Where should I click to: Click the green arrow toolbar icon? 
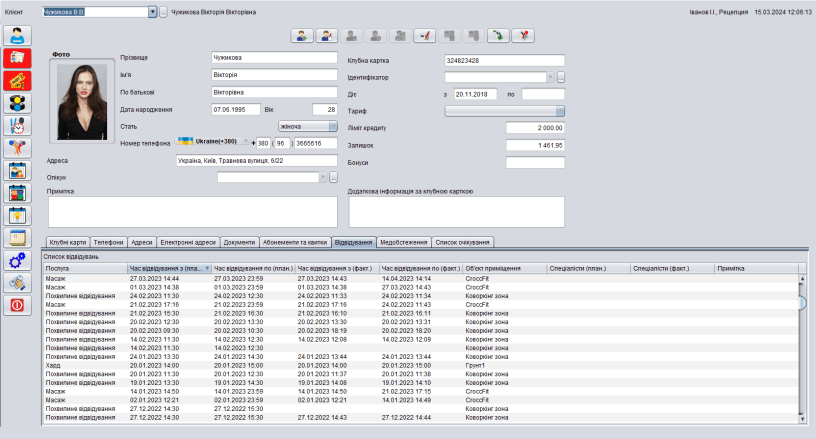[x=498, y=35]
